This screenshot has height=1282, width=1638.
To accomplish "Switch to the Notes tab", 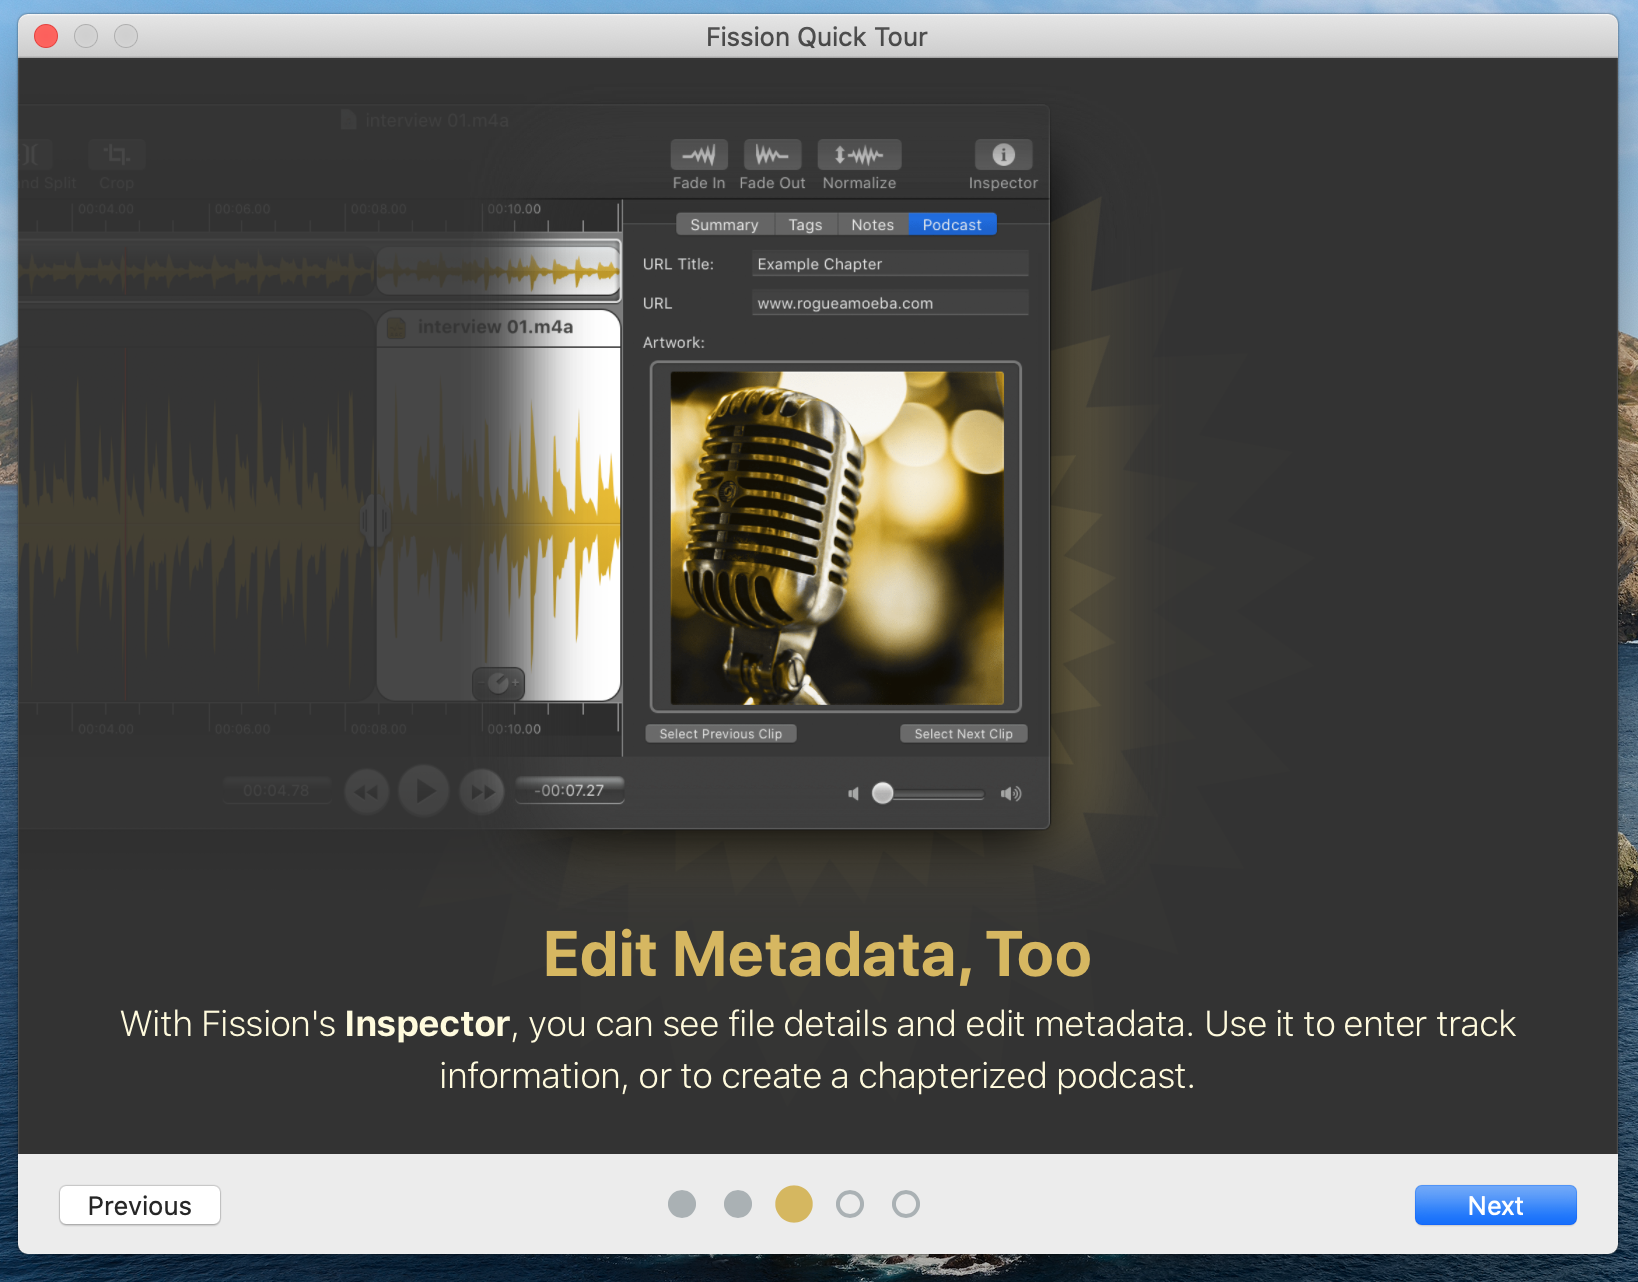I will pos(872,225).
